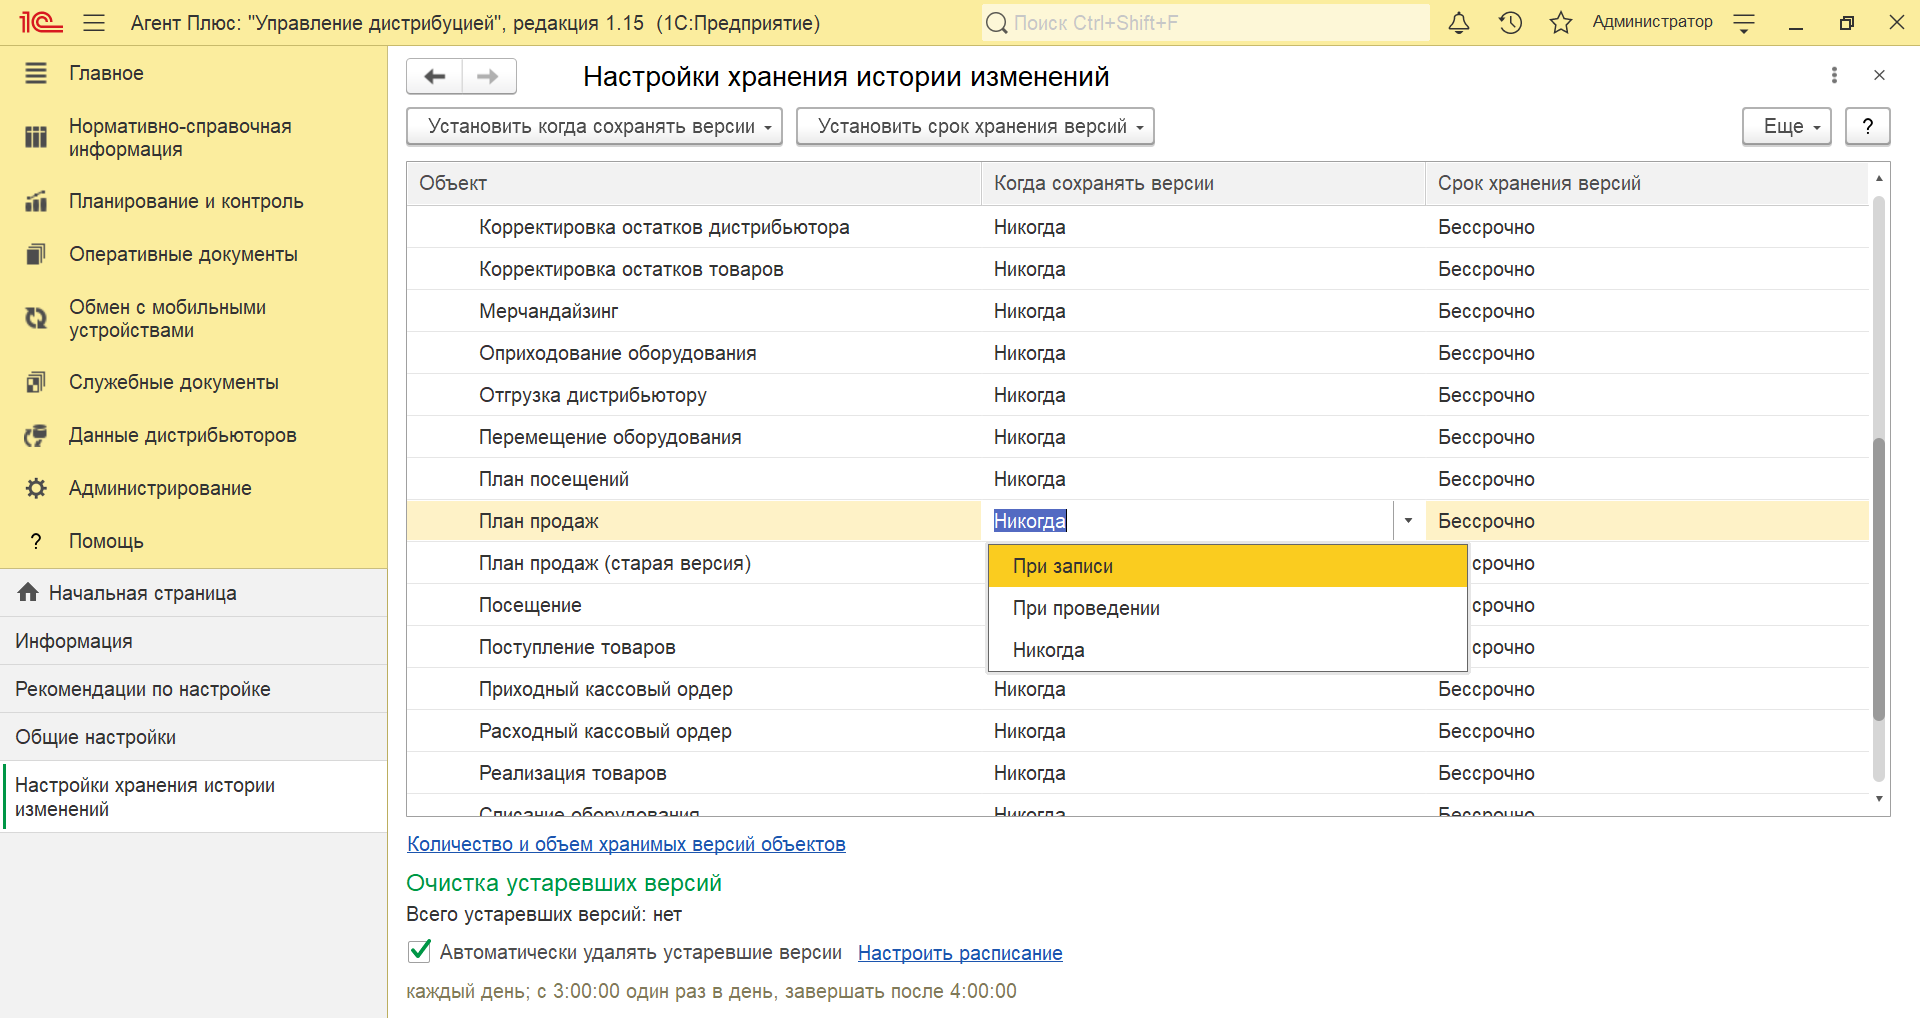The width and height of the screenshot is (1920, 1018).
Task: Click Бессрочно cell in План продаж row
Action: point(1647,521)
